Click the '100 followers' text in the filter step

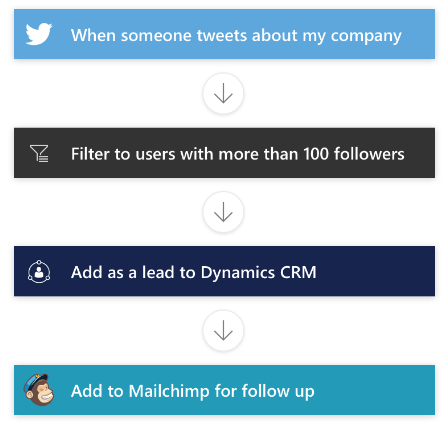pos(354,154)
